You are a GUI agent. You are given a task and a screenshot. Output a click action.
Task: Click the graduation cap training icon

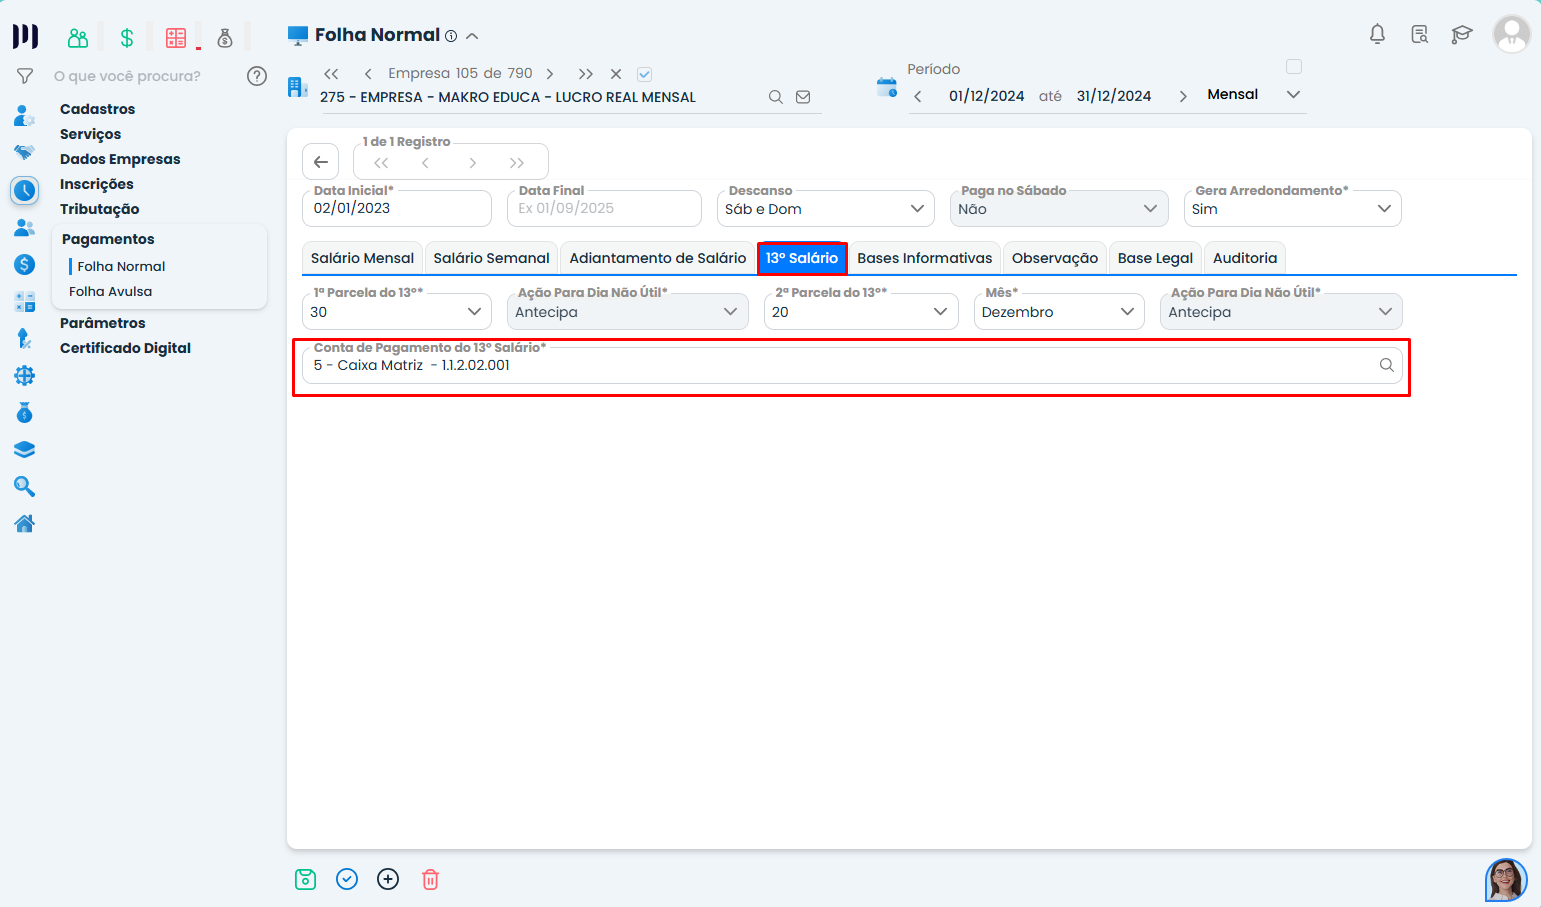1461,35
